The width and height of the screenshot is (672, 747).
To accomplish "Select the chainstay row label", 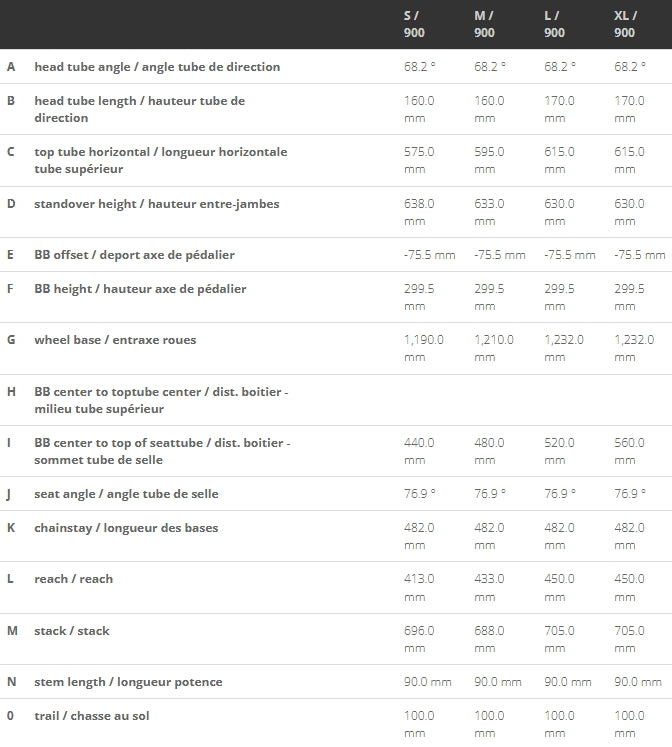I will pos(126,528).
